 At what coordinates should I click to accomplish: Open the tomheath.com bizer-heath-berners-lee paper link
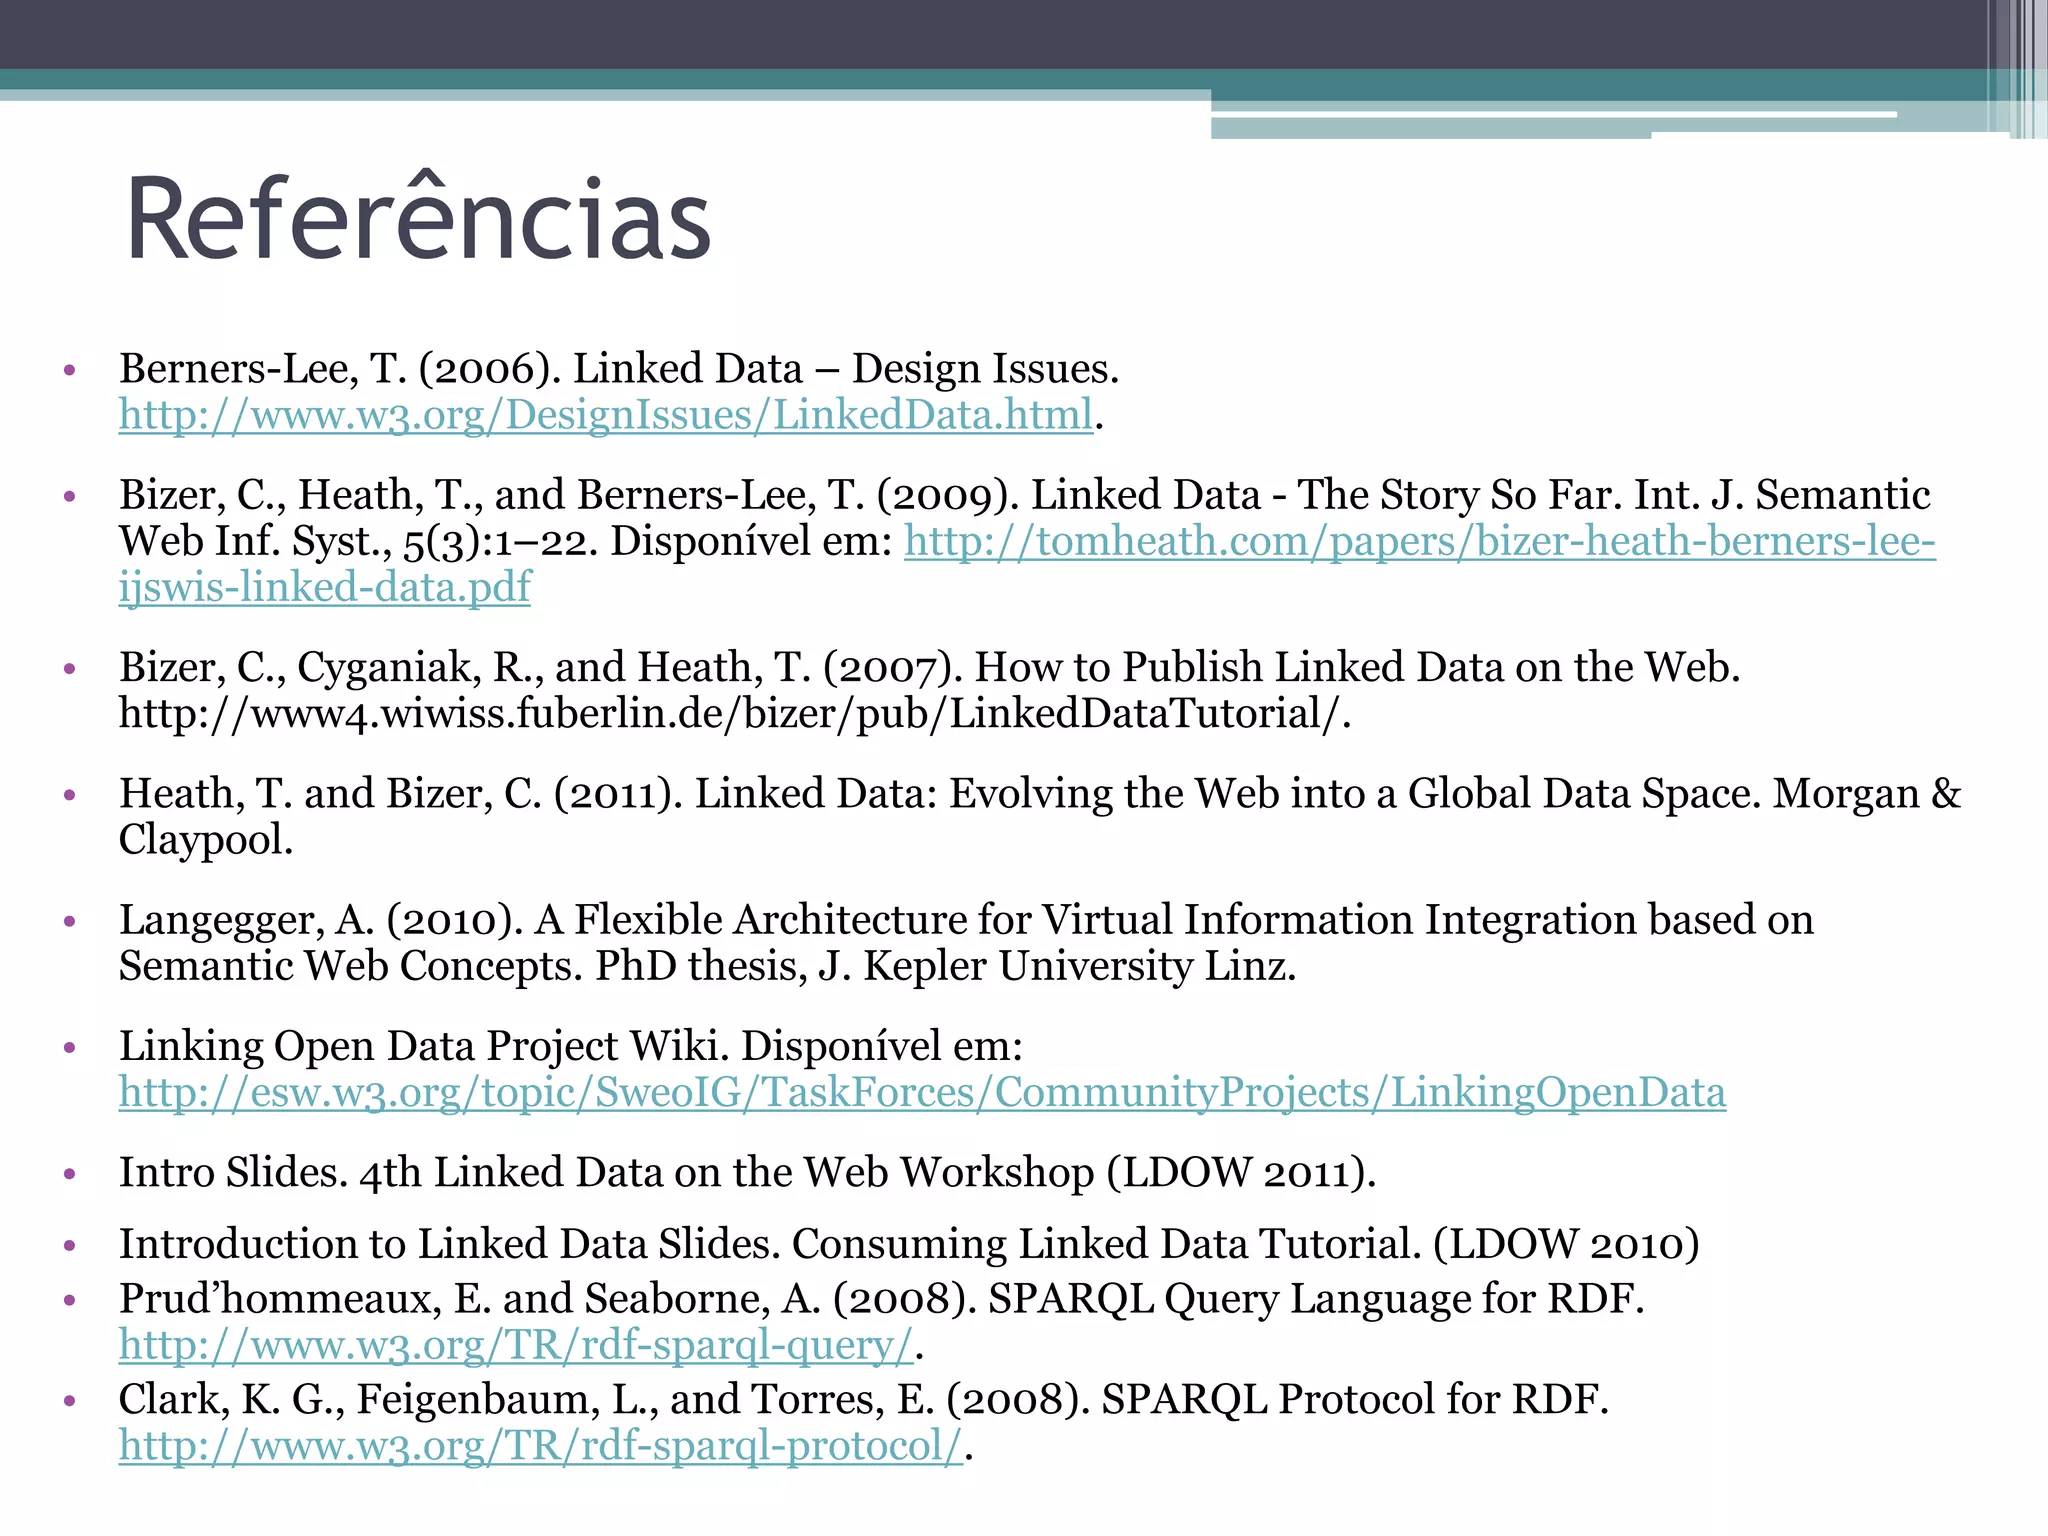[1420, 541]
